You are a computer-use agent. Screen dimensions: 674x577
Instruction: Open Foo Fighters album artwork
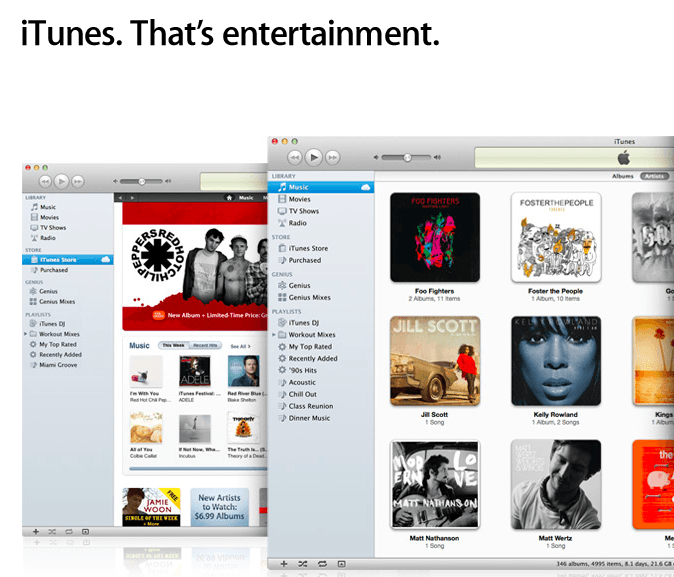coord(435,237)
